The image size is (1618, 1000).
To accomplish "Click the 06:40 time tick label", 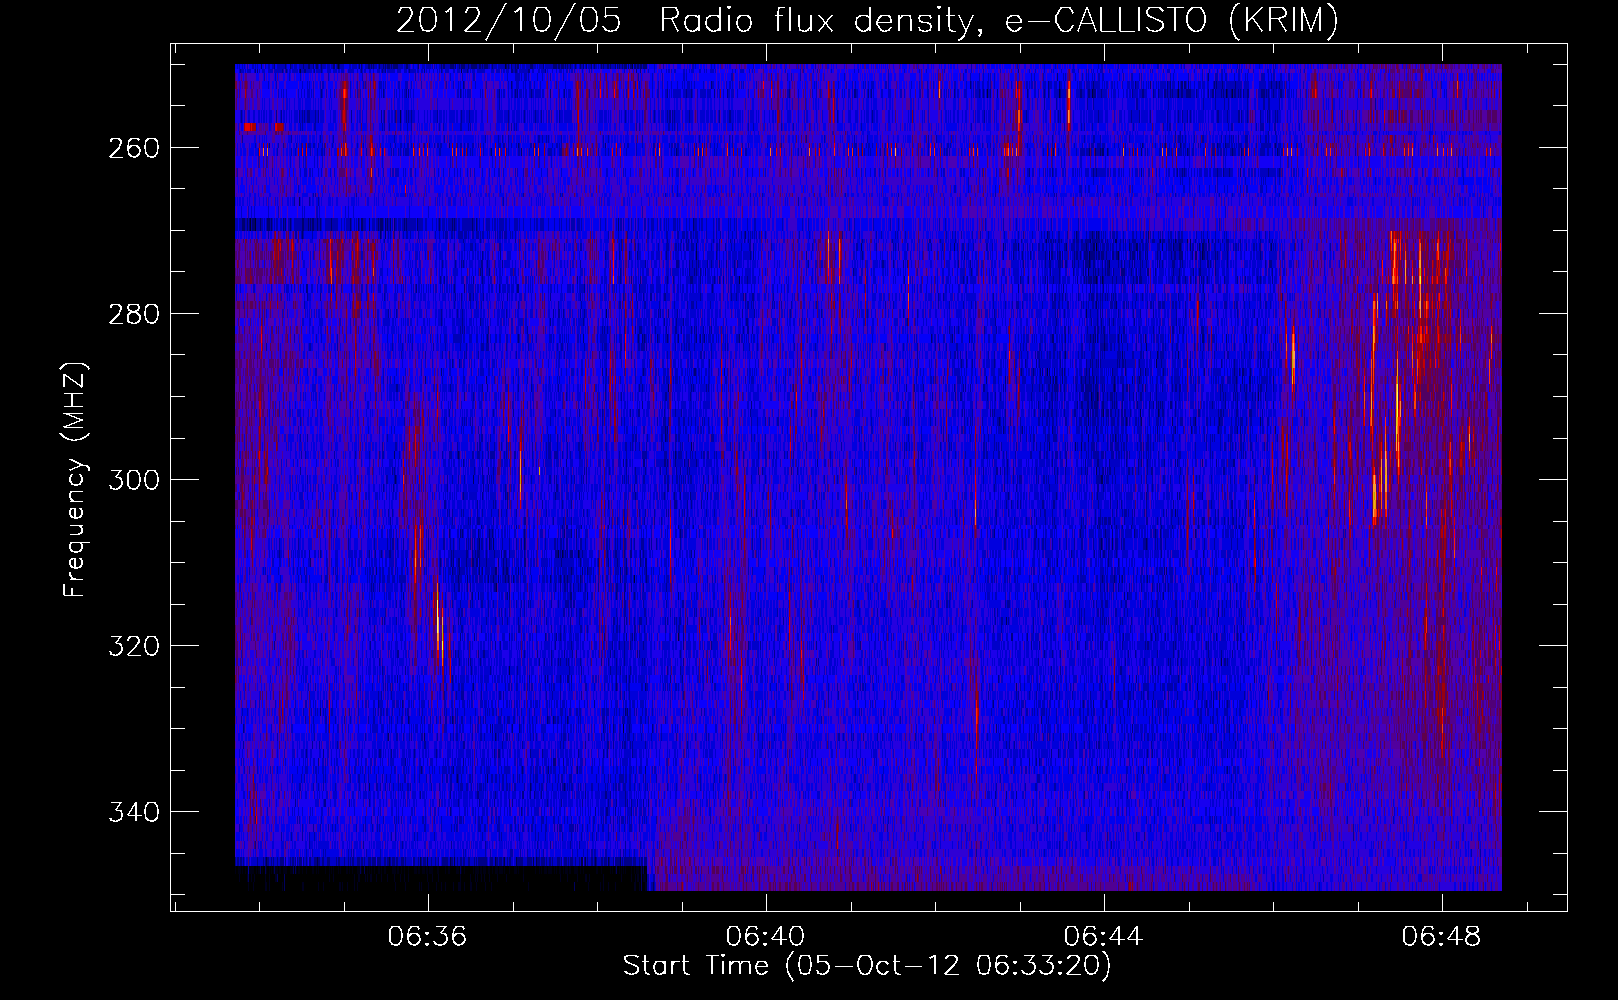I will tap(766, 936).
